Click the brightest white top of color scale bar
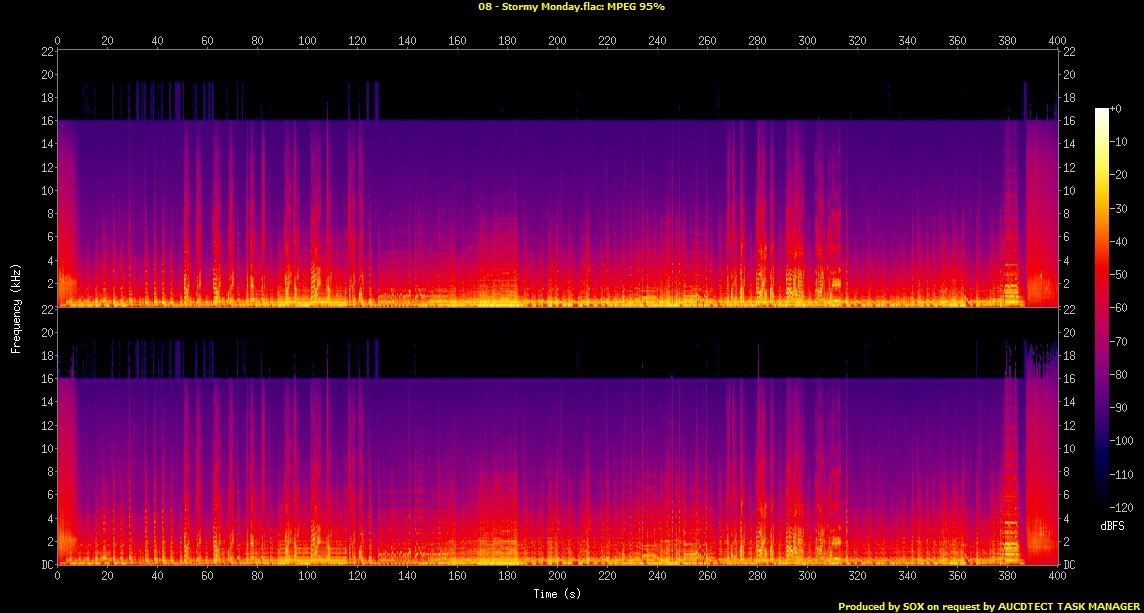The height and width of the screenshot is (613, 1144). pyautogui.click(x=1102, y=111)
